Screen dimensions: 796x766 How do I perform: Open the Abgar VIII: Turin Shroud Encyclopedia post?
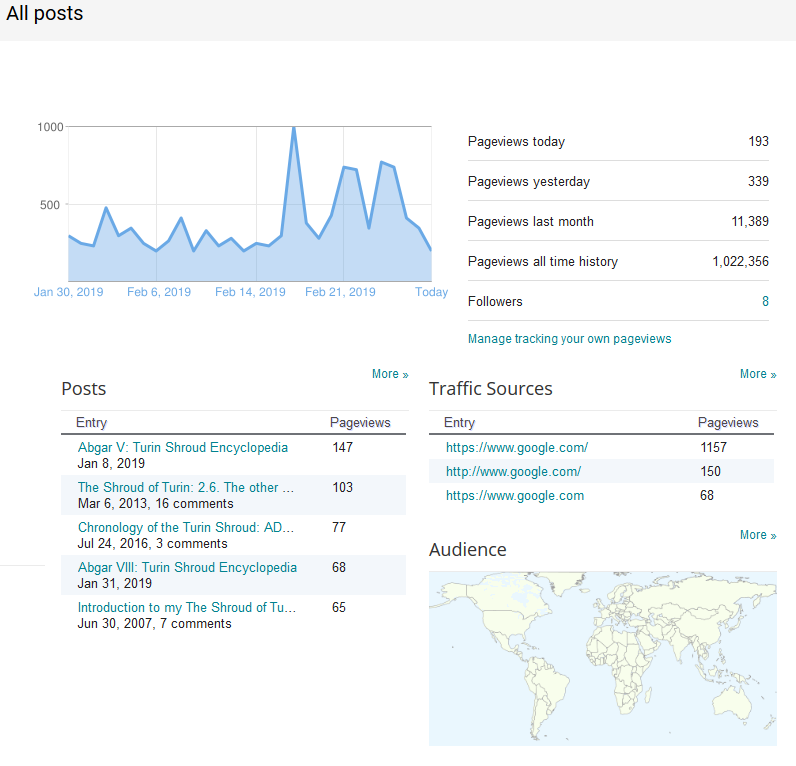(187, 568)
